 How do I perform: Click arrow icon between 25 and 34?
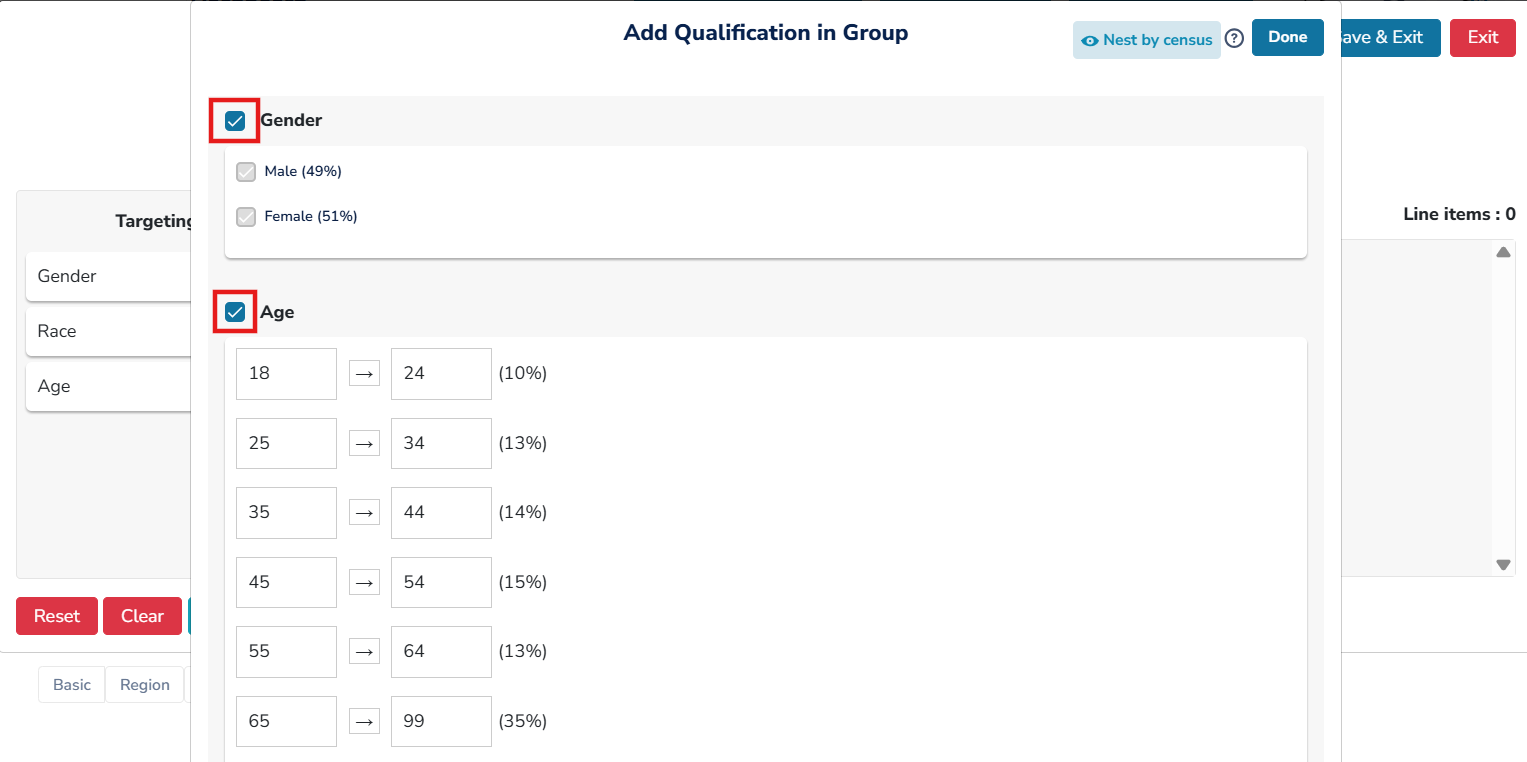pos(364,443)
